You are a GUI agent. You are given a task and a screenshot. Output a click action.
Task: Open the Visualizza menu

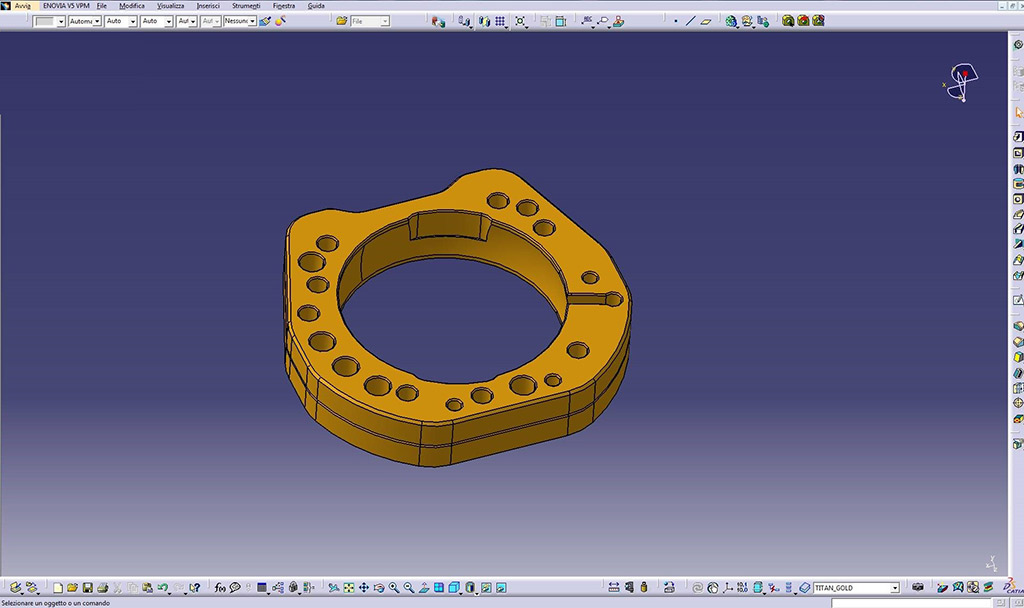pos(170,5)
